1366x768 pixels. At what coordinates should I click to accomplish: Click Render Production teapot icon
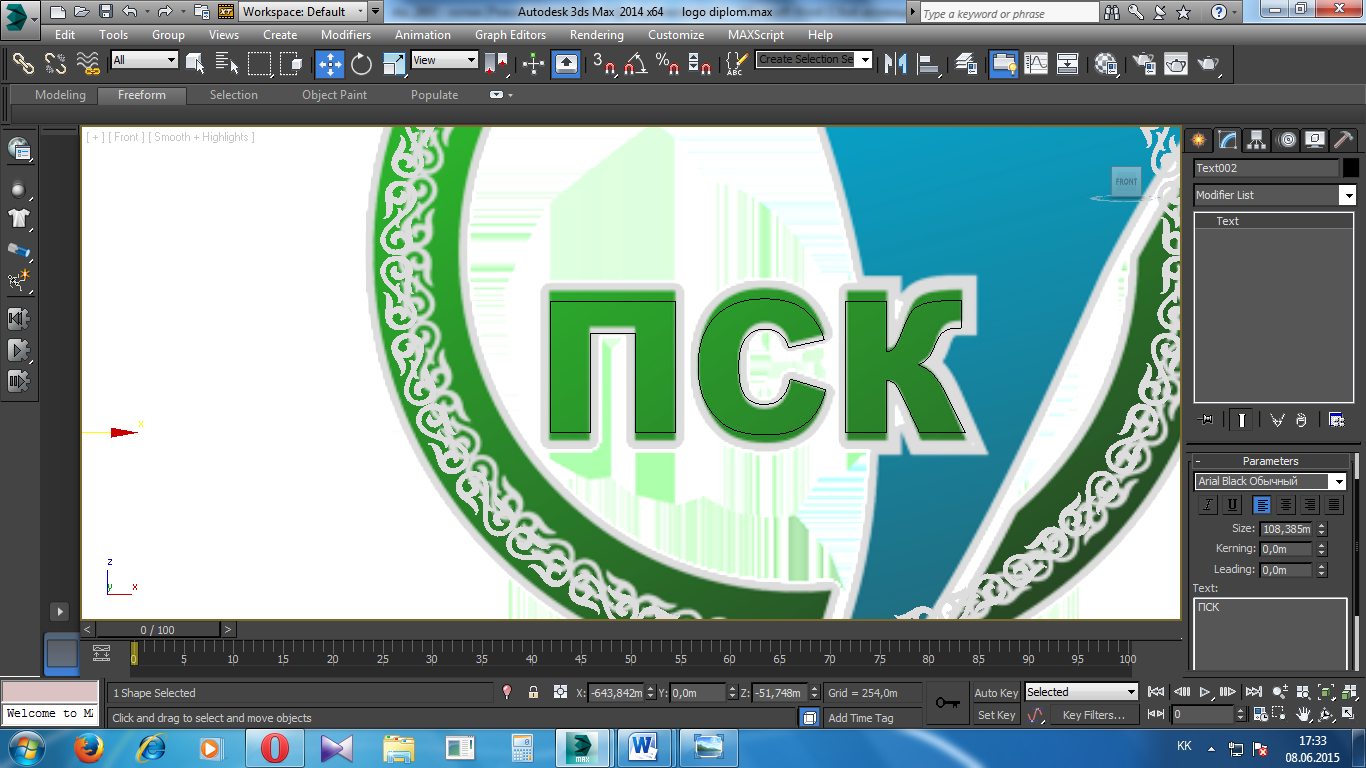1209,64
